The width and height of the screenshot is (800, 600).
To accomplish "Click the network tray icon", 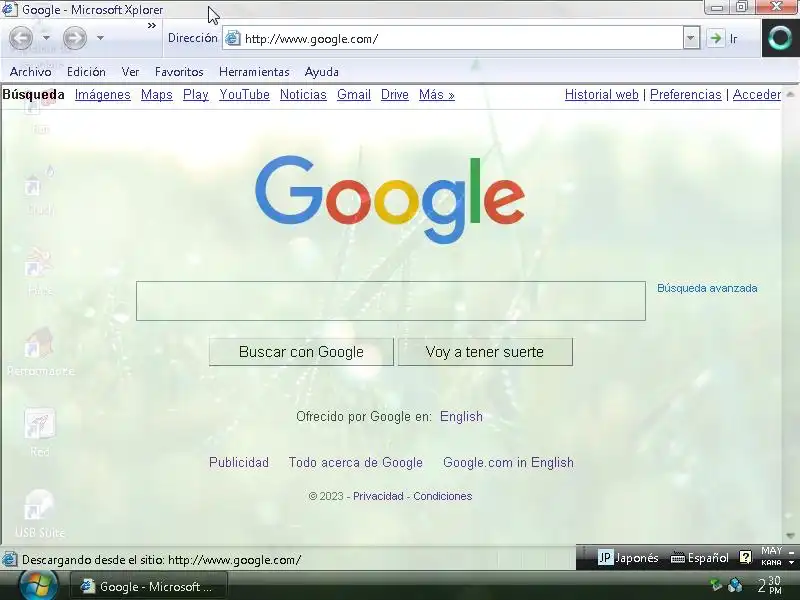I will click(716, 585).
